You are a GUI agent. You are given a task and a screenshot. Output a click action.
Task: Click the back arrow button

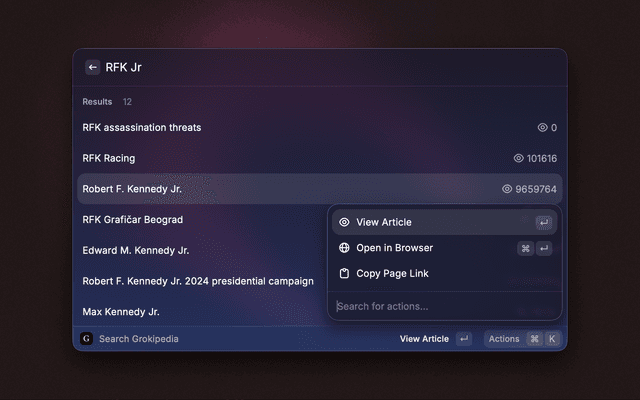(x=92, y=68)
